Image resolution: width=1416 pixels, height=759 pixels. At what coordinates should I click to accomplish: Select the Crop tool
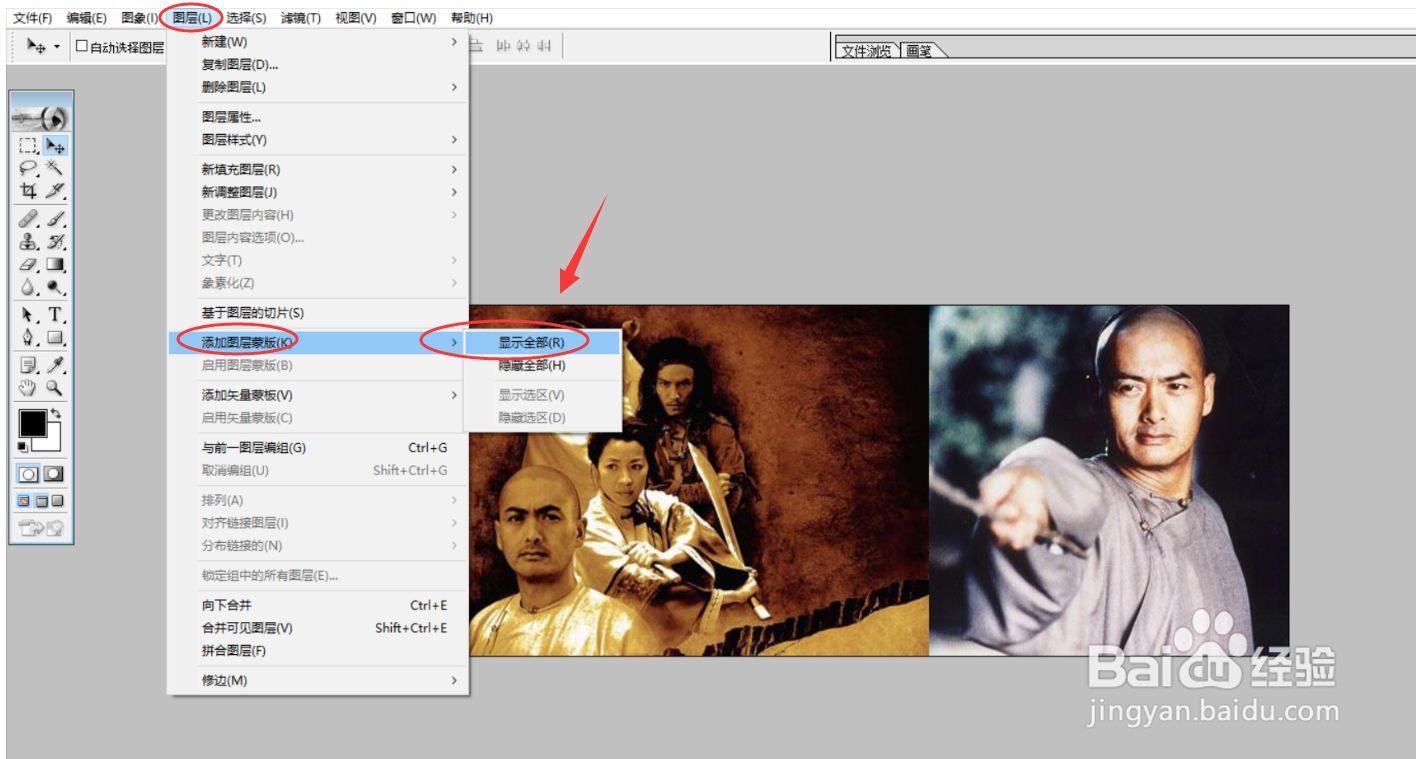click(x=28, y=191)
